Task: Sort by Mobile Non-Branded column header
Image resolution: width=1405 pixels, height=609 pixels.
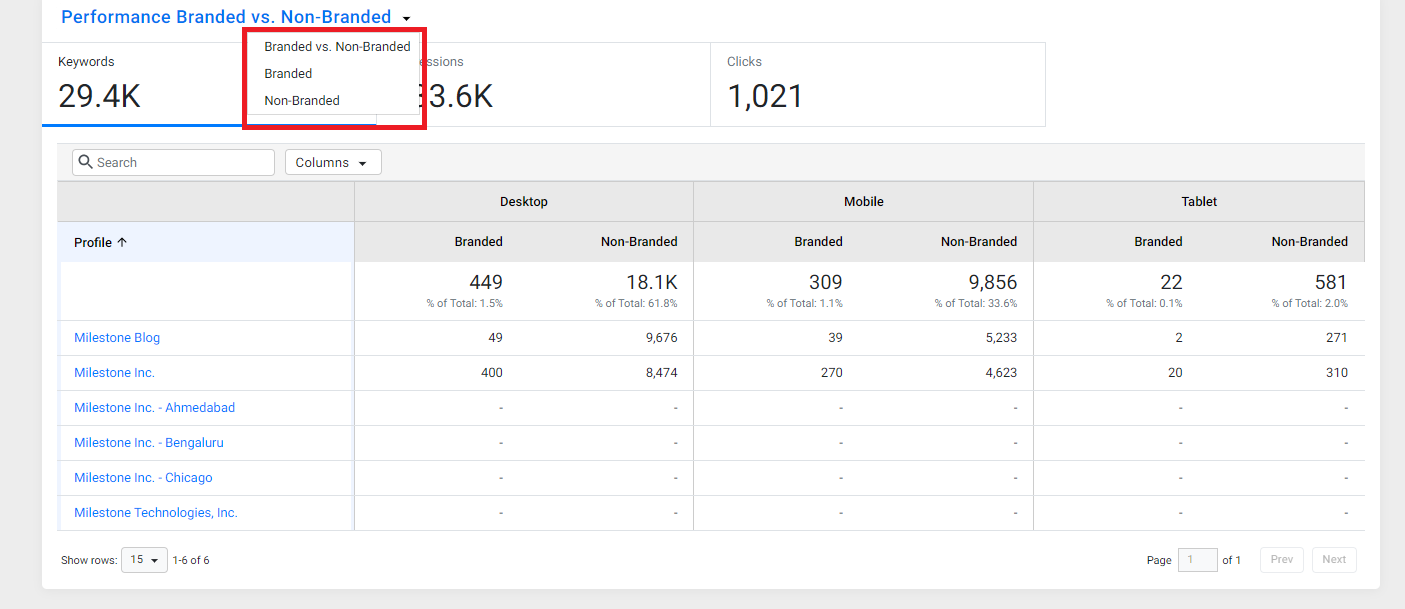Action: coord(979,242)
